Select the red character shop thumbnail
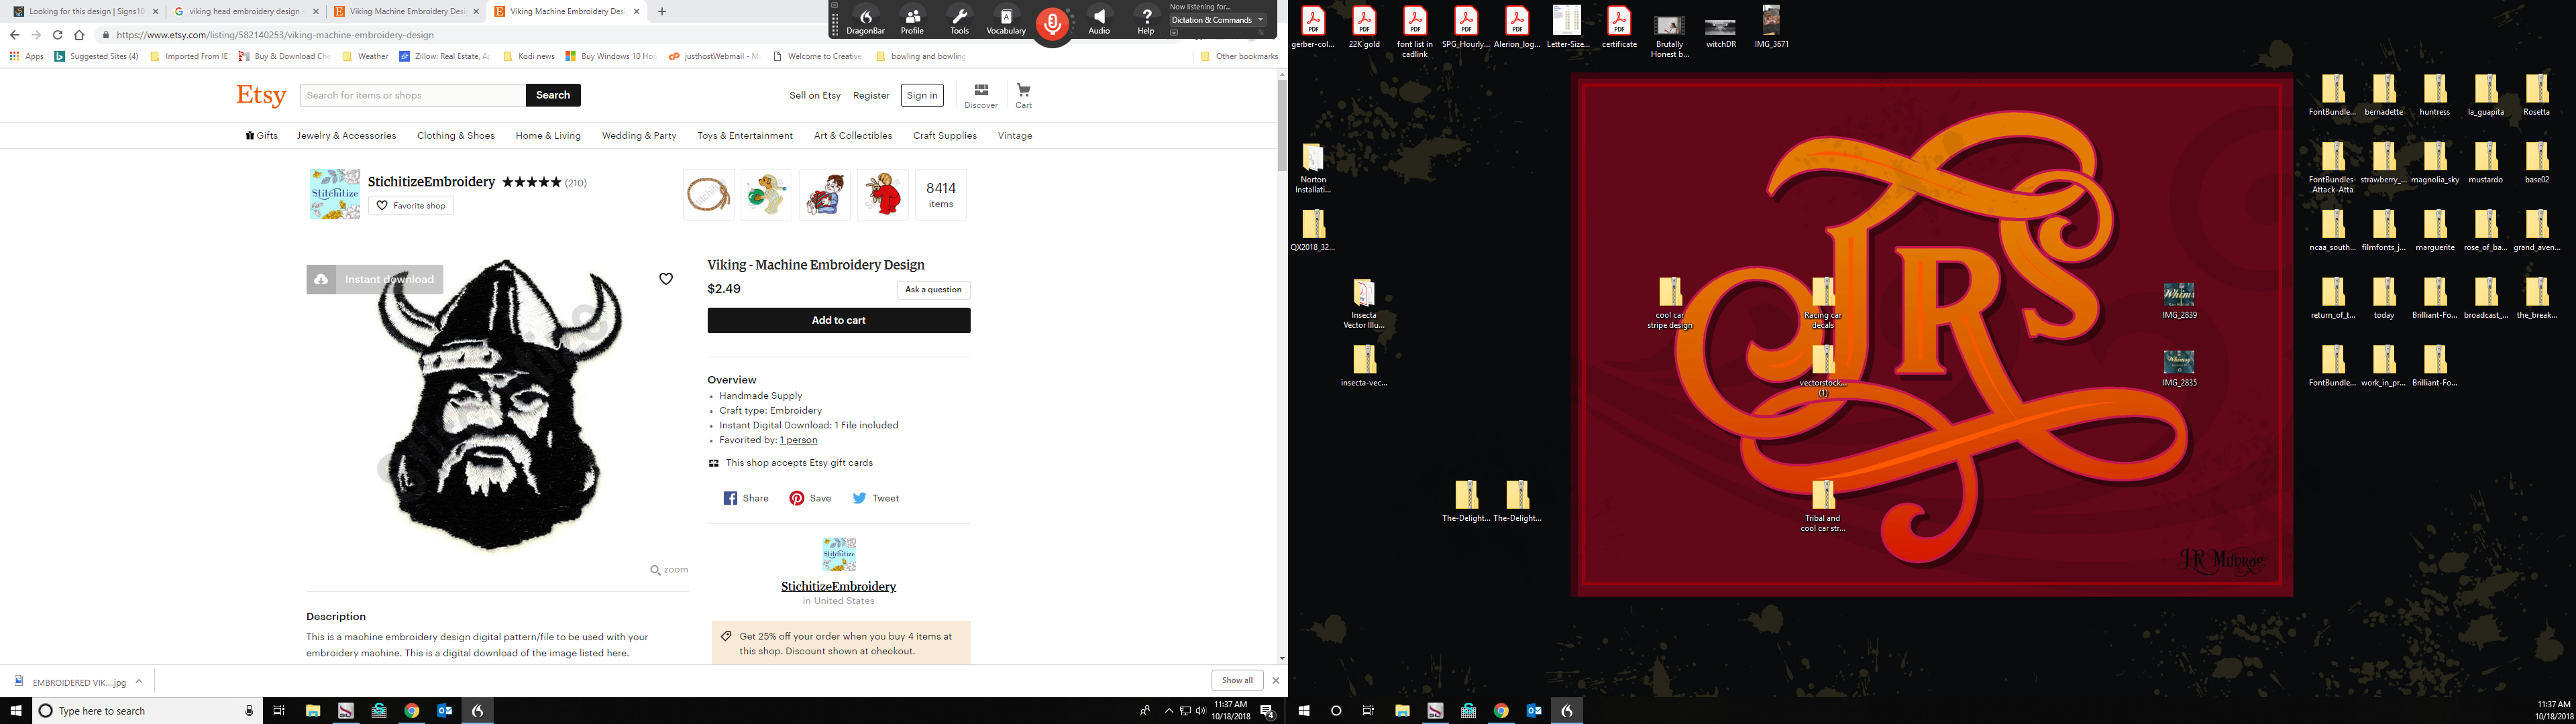Viewport: 2576px width, 724px height. 883,195
